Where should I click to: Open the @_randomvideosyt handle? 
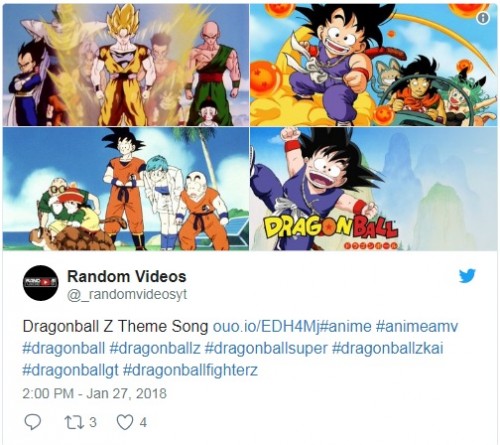click(x=127, y=295)
